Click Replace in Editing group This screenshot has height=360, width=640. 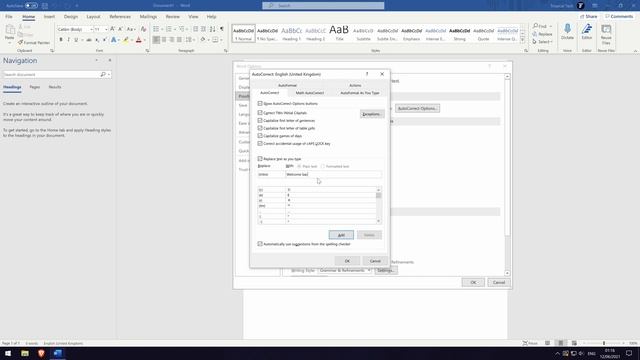(542, 34)
